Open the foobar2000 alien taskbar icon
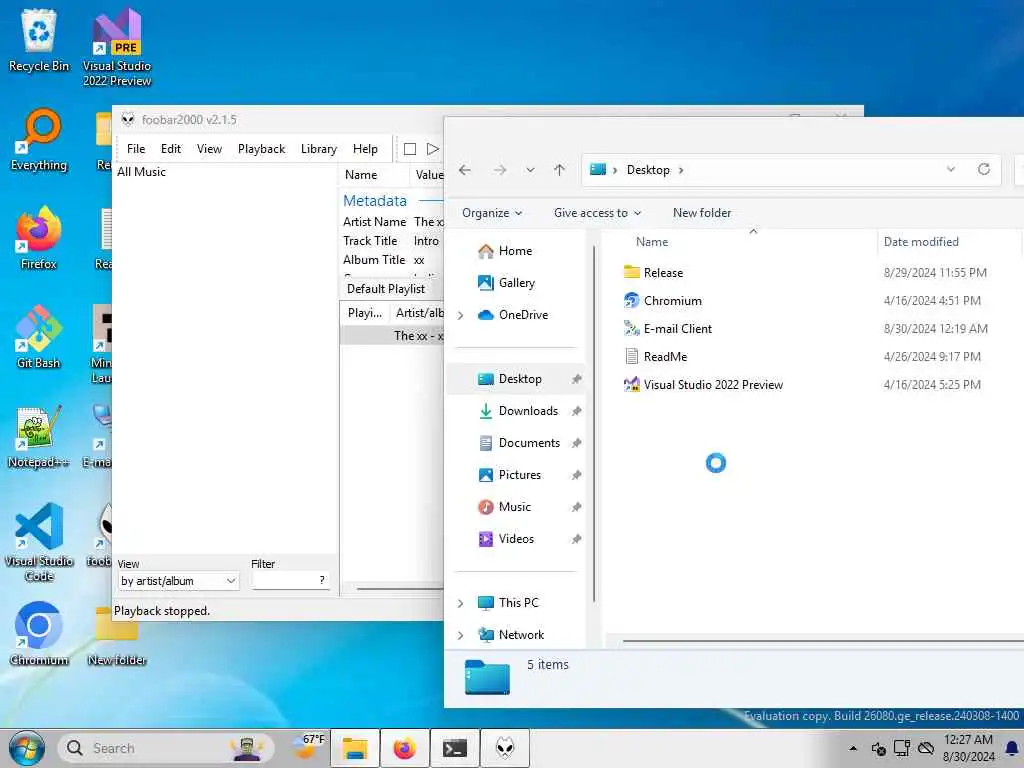Screen dimensions: 1024x768 pyautogui.click(x=505, y=748)
